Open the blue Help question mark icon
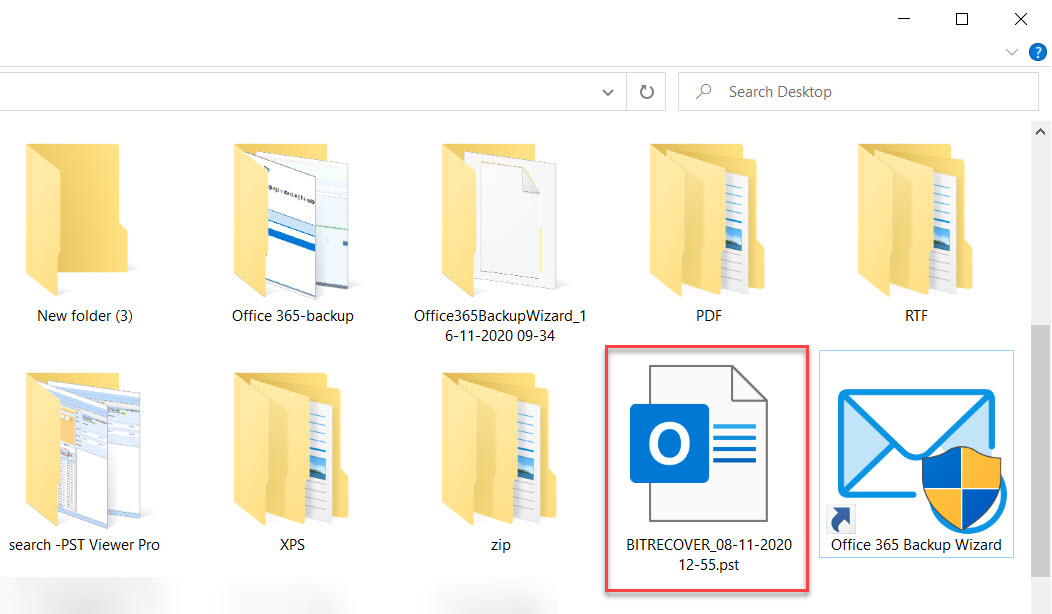1052x614 pixels. [1037, 52]
